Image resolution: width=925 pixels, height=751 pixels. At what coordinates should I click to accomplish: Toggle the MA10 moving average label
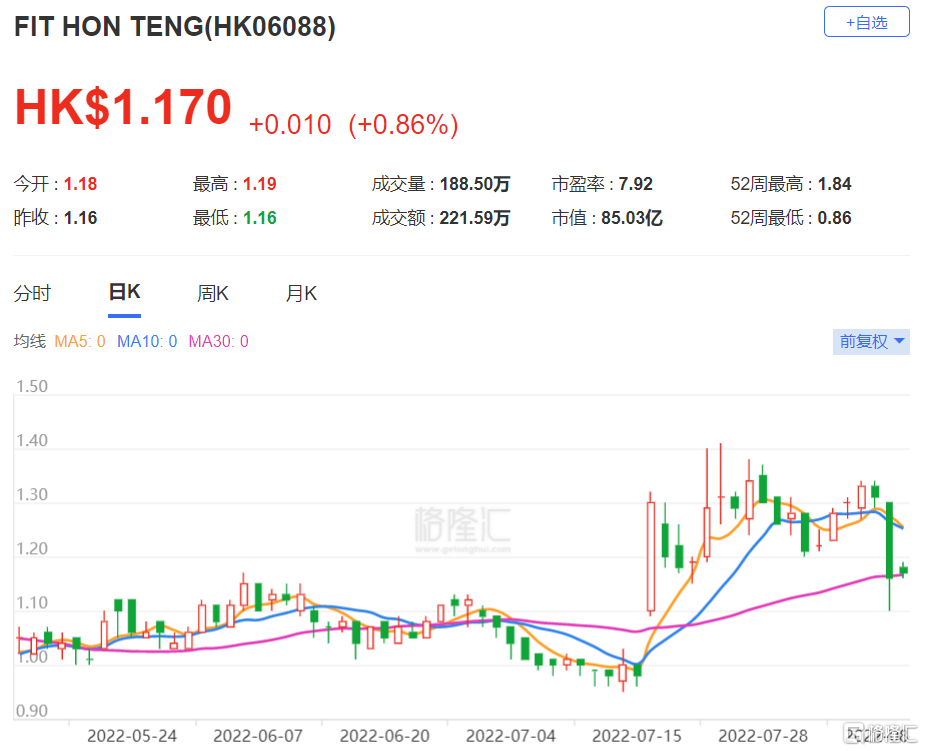(x=147, y=341)
